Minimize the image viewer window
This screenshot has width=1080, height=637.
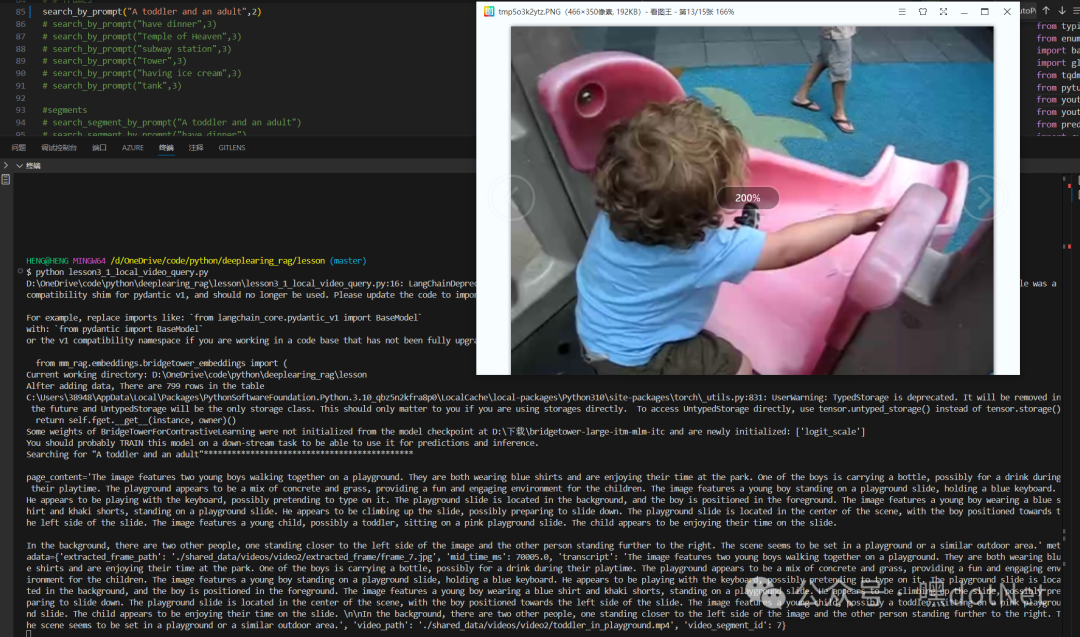pos(964,12)
